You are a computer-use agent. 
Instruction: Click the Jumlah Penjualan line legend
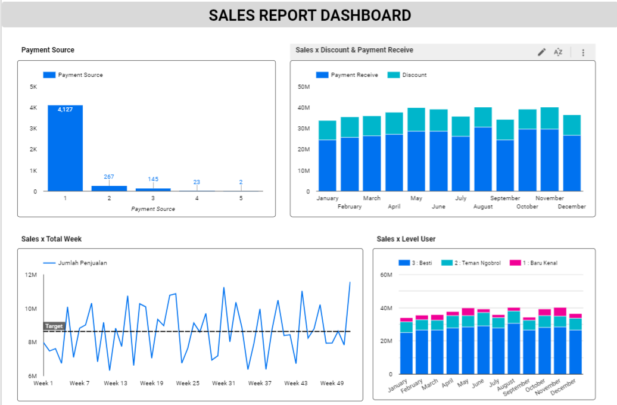coord(75,263)
